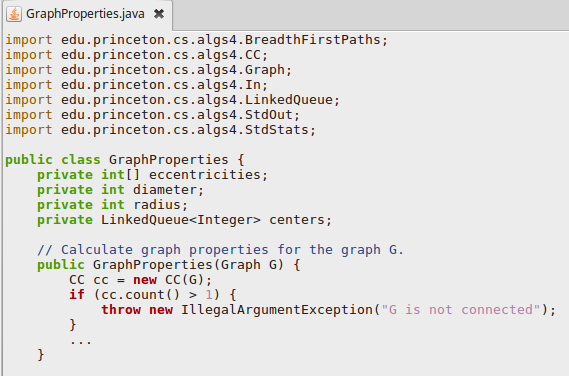This screenshot has width=569, height=376.
Task: Click the Java file icon on the tab
Action: tap(14, 15)
